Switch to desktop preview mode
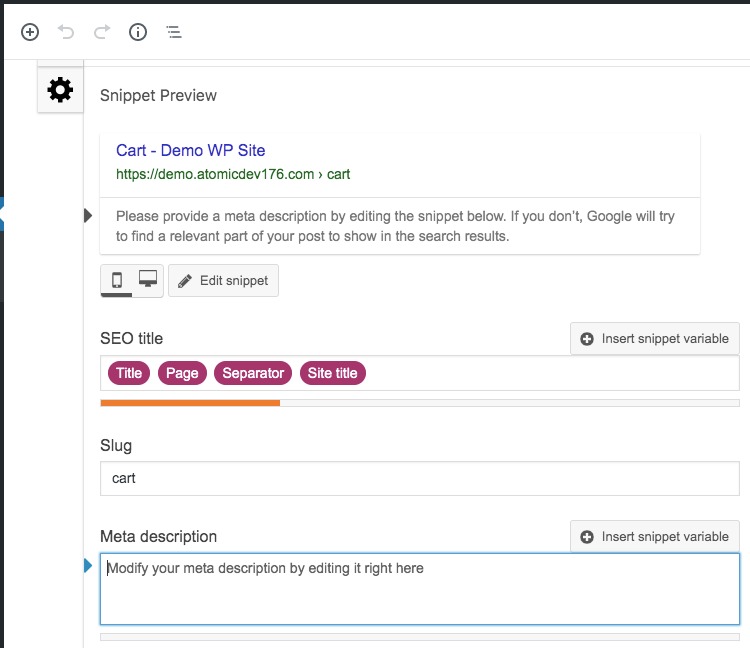 (x=148, y=280)
